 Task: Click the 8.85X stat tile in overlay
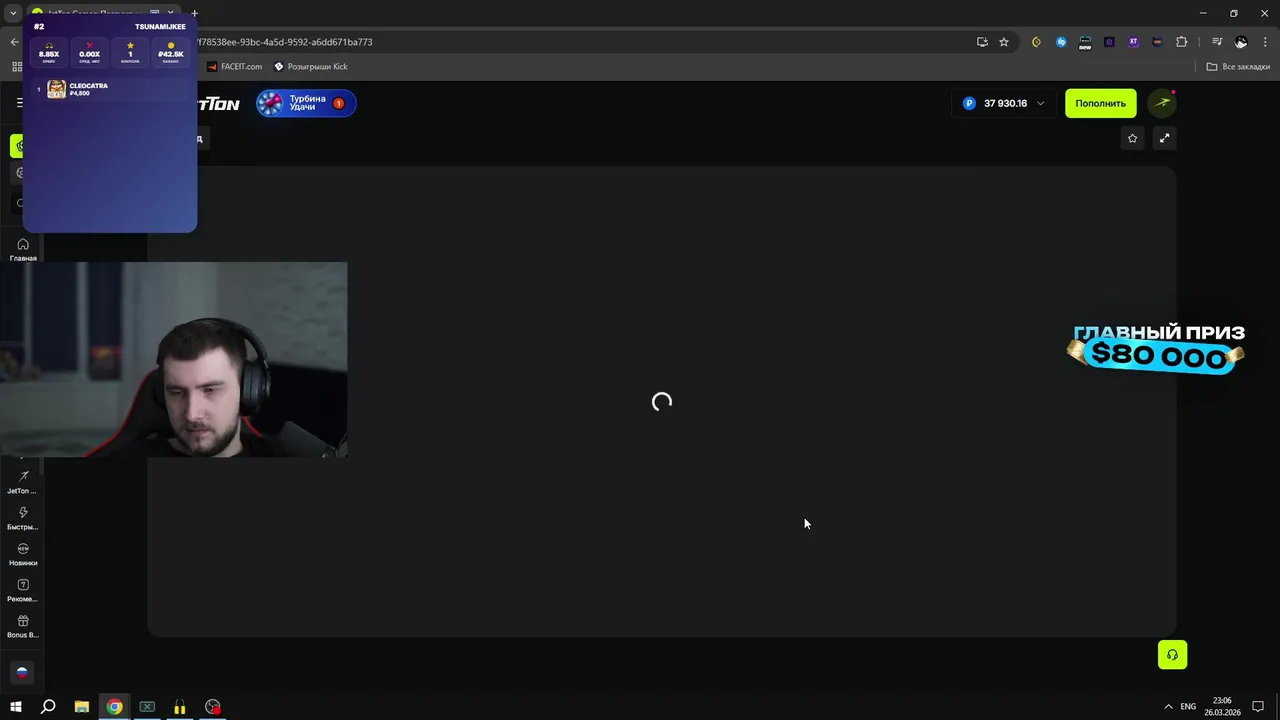click(49, 53)
